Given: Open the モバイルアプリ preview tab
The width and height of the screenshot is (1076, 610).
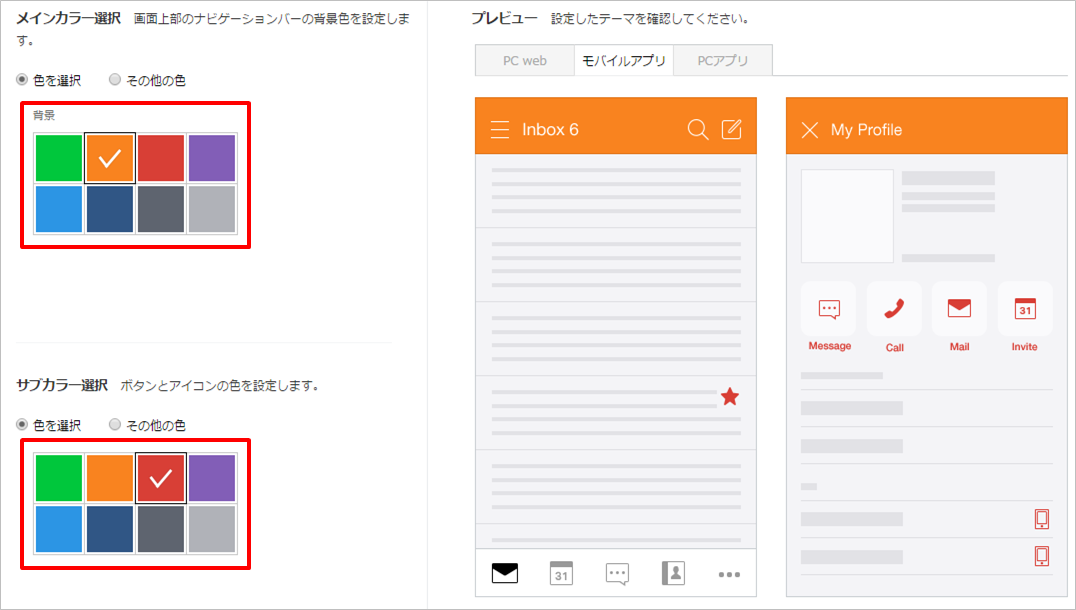Looking at the screenshot, I should point(624,61).
